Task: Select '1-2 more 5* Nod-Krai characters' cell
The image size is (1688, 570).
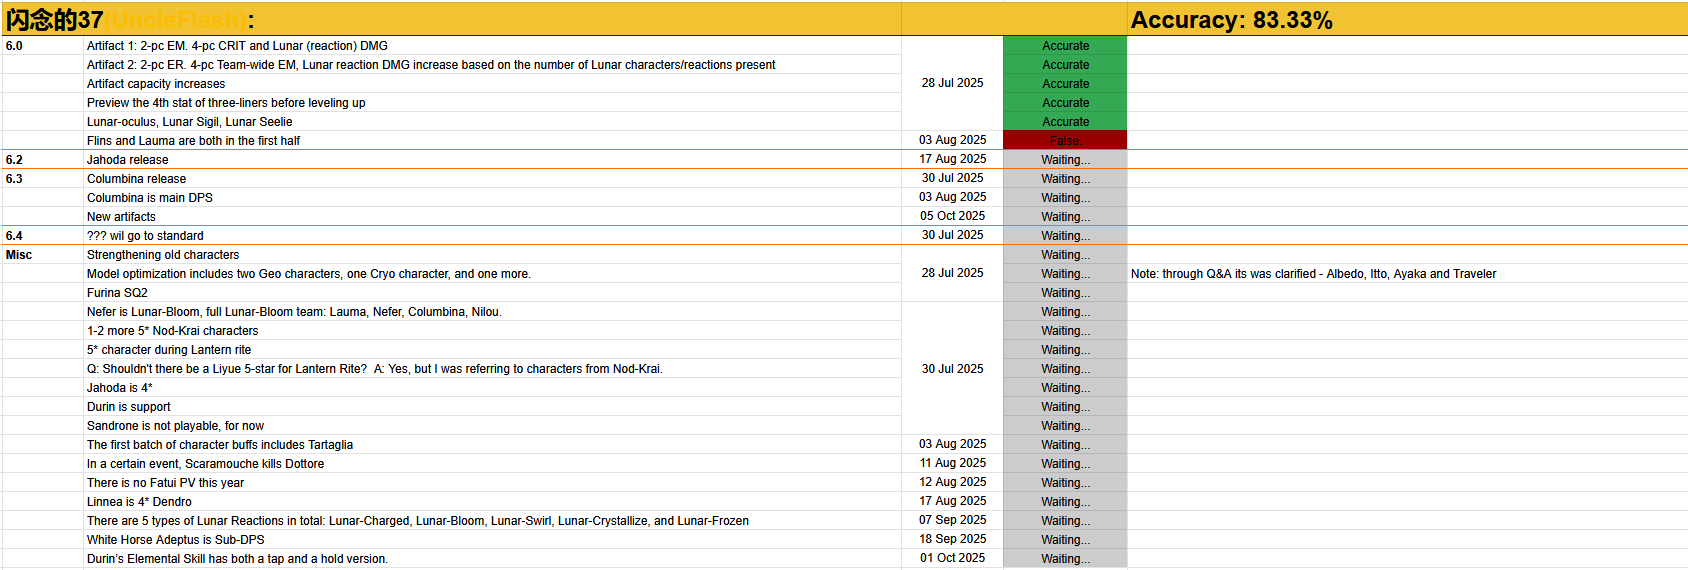Action: point(492,331)
